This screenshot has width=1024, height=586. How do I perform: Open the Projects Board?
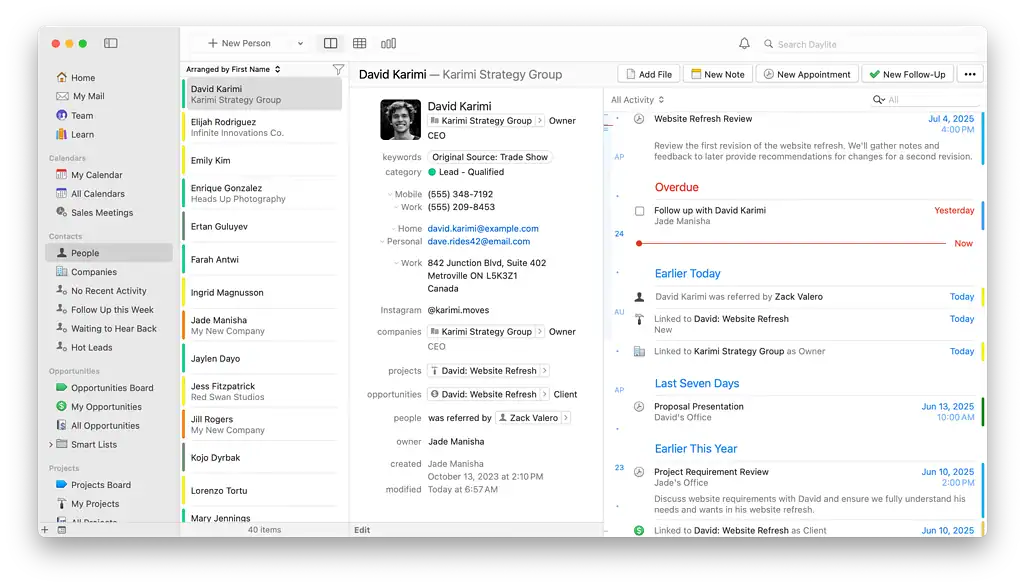pyautogui.click(x=95, y=484)
